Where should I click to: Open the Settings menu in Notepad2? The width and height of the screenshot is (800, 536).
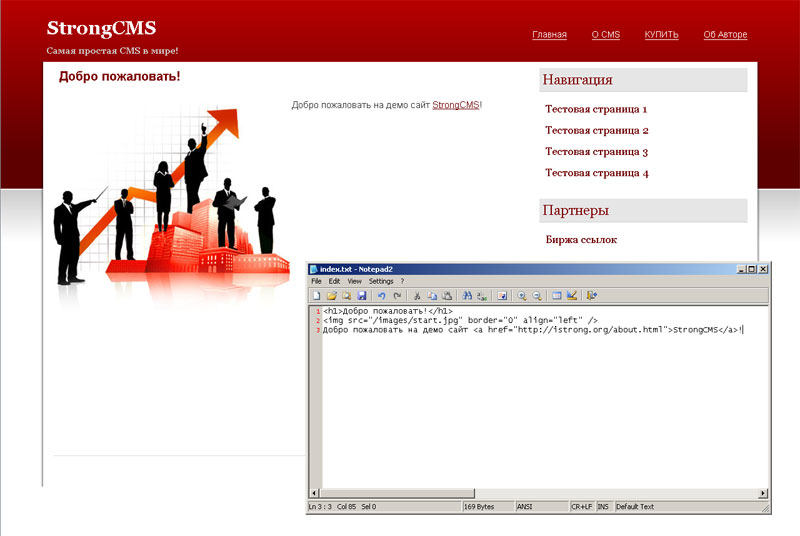click(x=381, y=281)
